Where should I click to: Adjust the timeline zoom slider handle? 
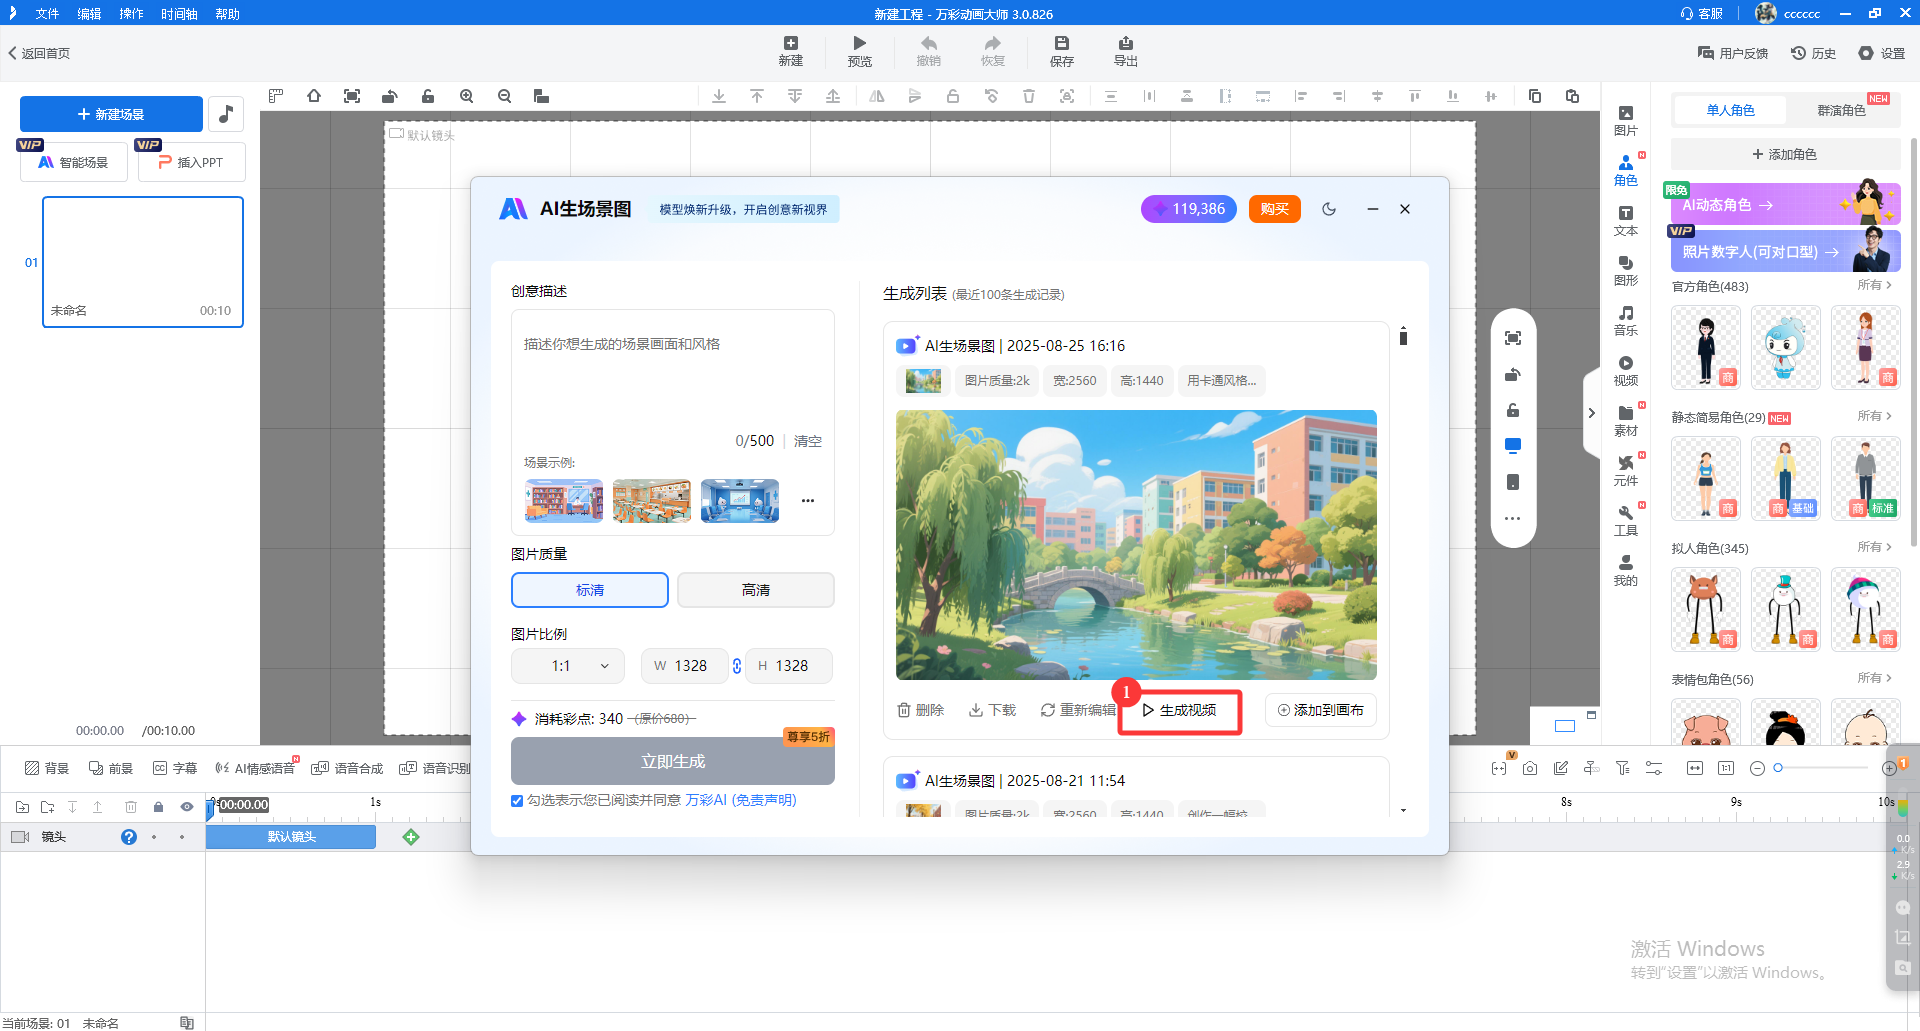1778,768
